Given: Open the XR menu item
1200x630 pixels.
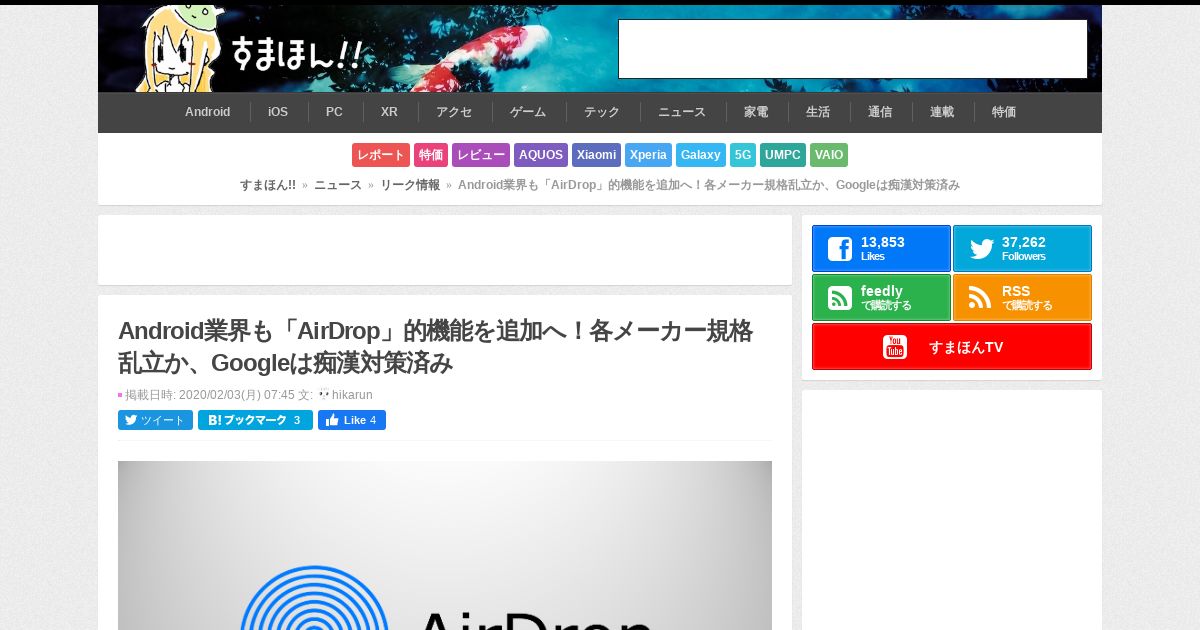Looking at the screenshot, I should click(x=389, y=112).
